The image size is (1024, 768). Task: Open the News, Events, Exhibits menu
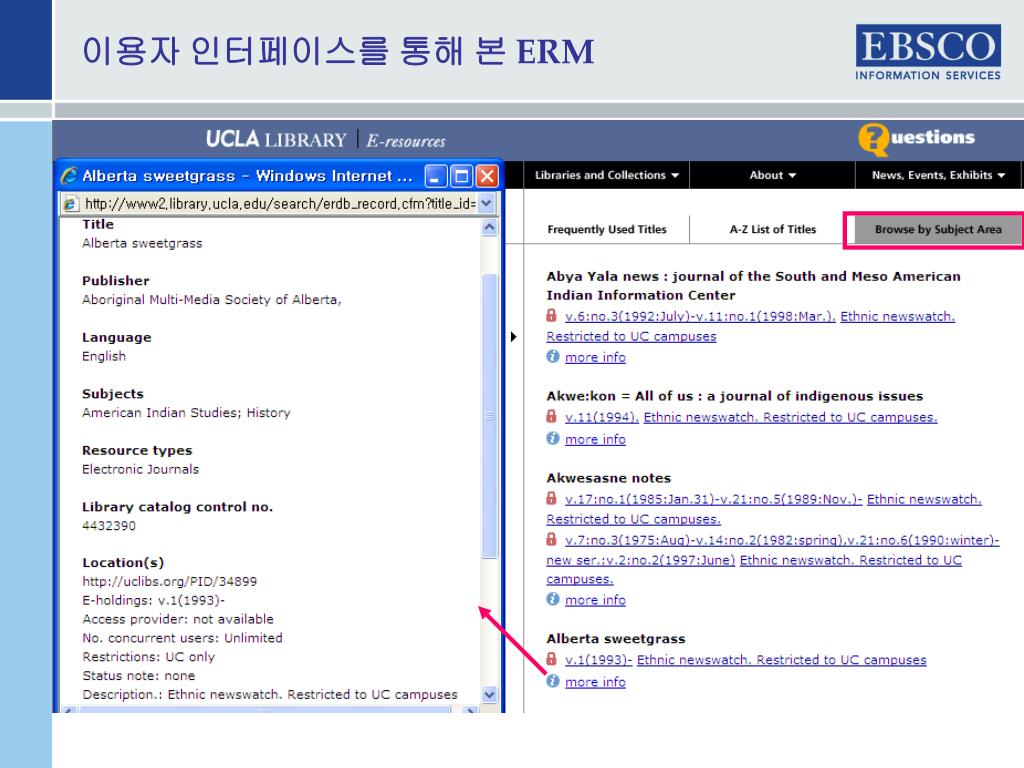(x=938, y=175)
